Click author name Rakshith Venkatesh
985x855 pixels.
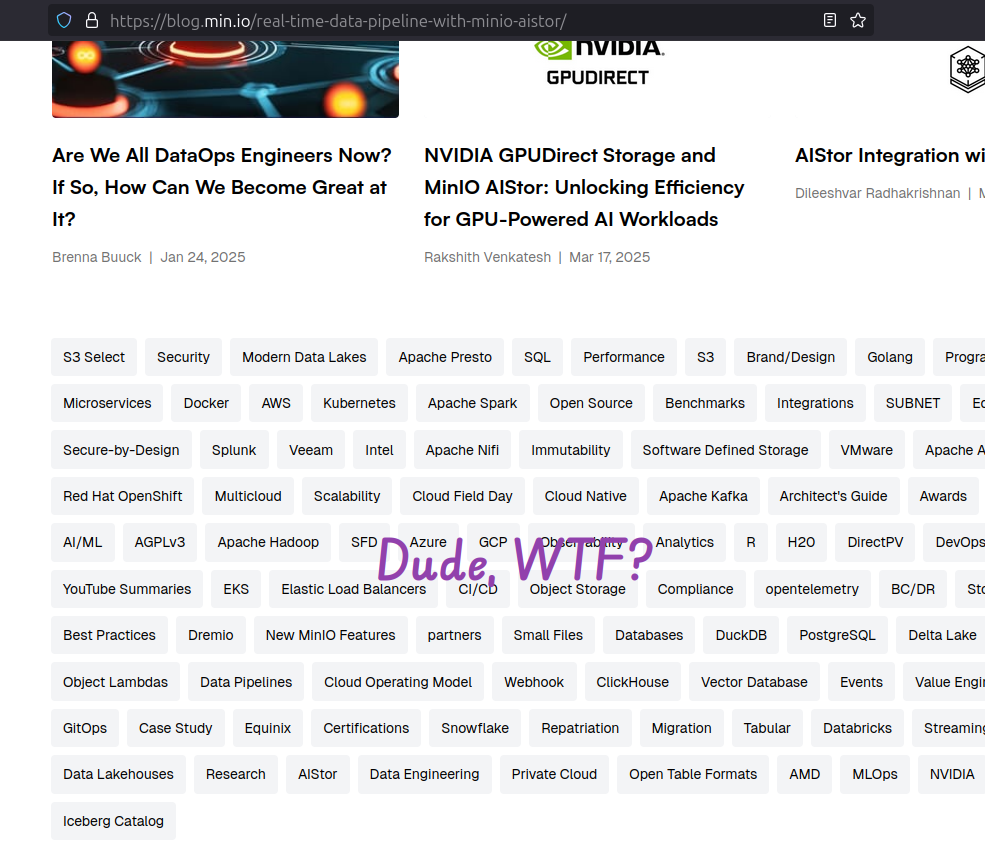pos(487,257)
